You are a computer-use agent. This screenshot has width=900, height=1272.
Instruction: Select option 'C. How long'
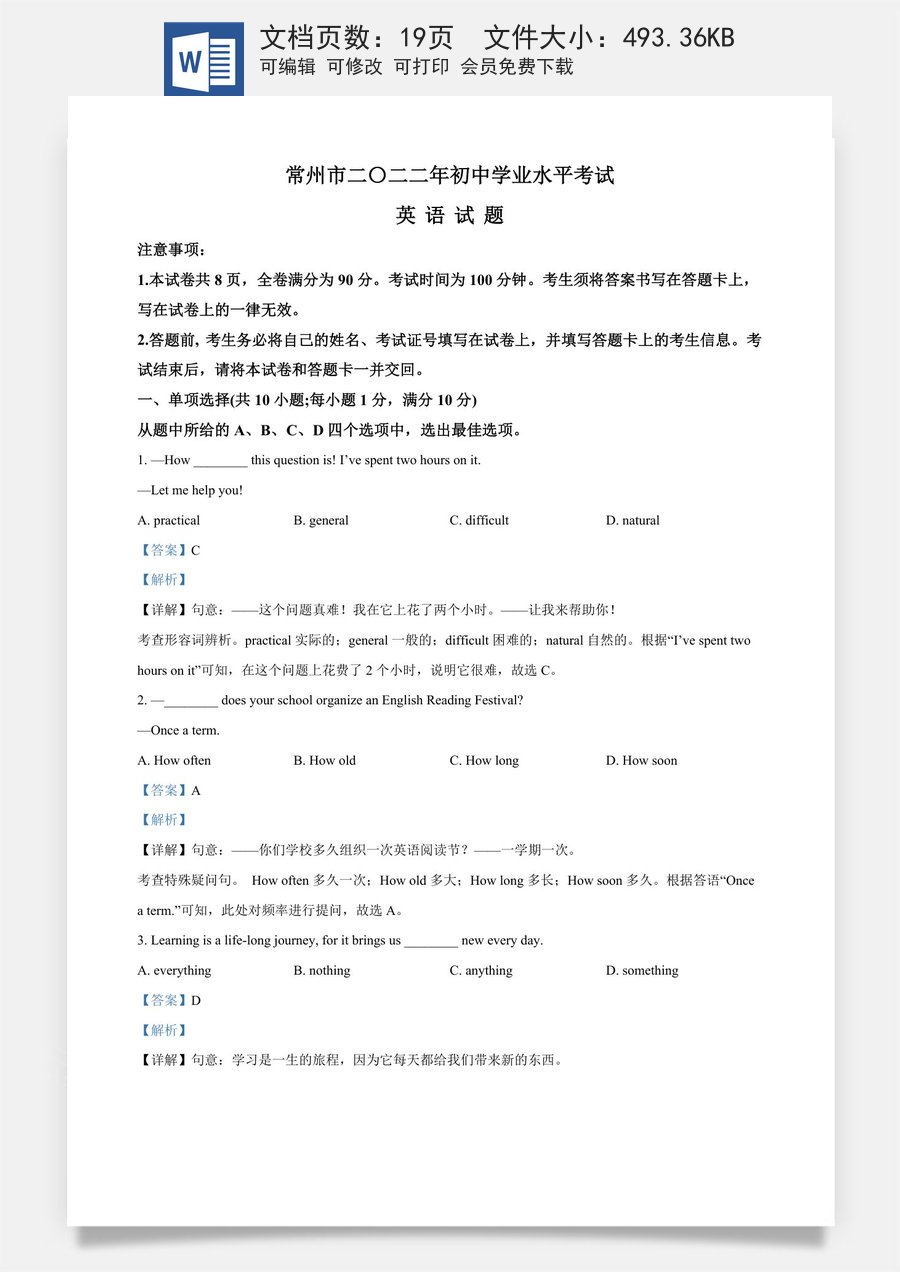point(484,760)
